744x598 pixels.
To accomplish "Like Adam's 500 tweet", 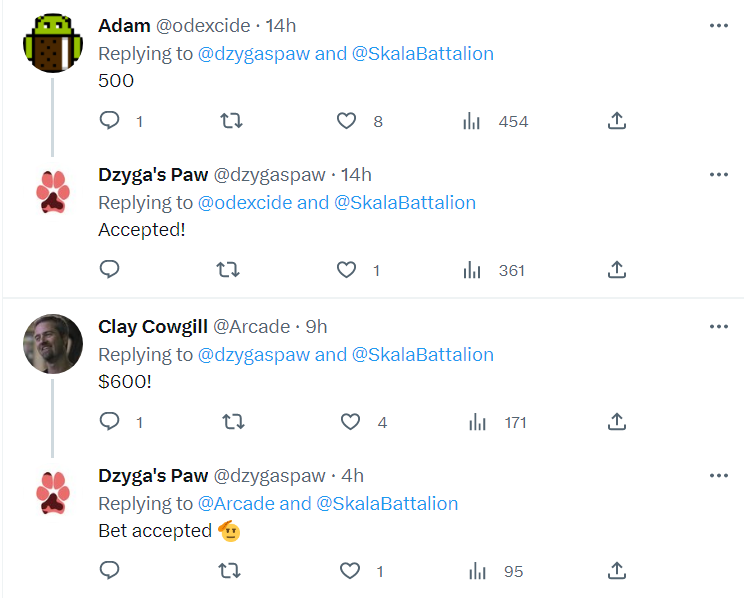I will [346, 121].
